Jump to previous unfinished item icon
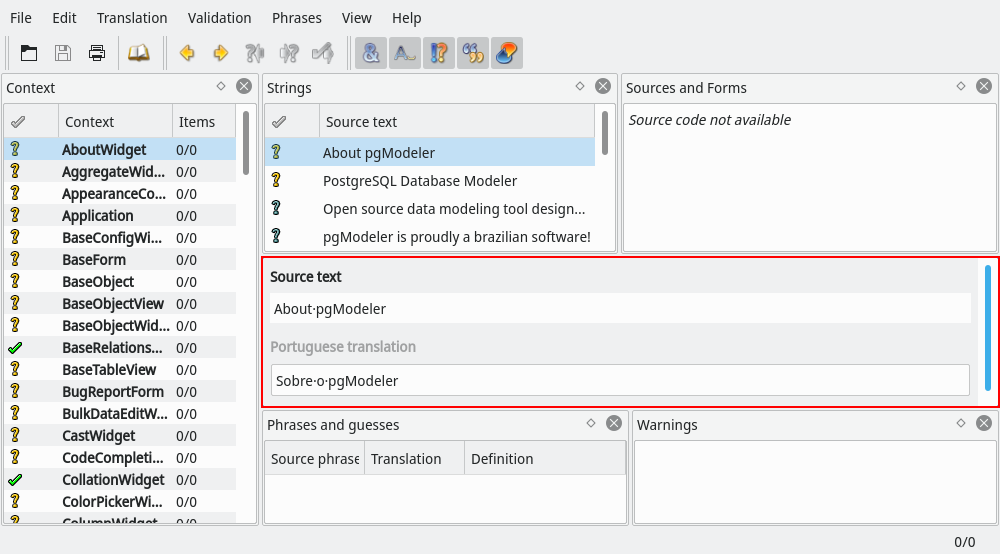This screenshot has width=1000, height=554. 254,53
